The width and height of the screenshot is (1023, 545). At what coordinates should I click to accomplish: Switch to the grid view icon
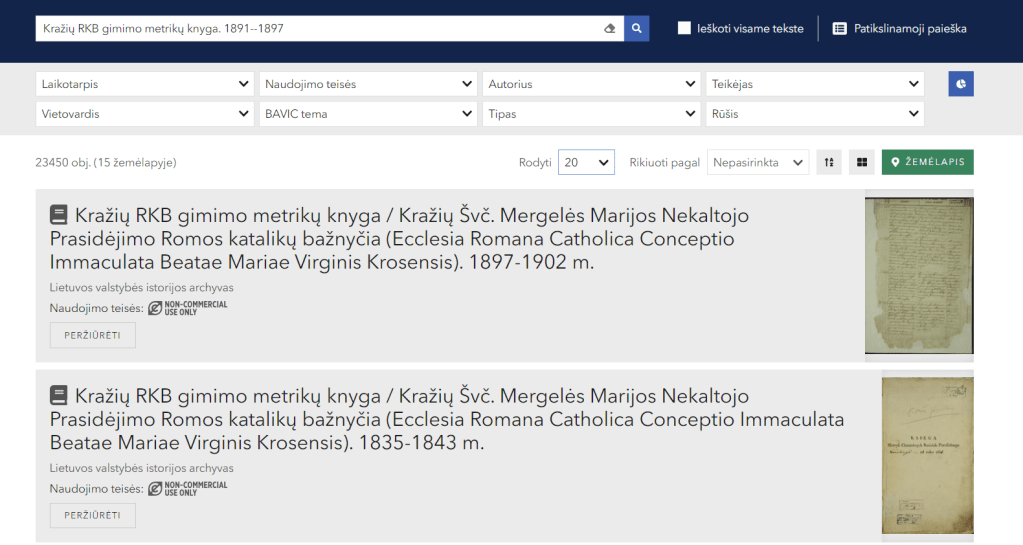click(861, 162)
